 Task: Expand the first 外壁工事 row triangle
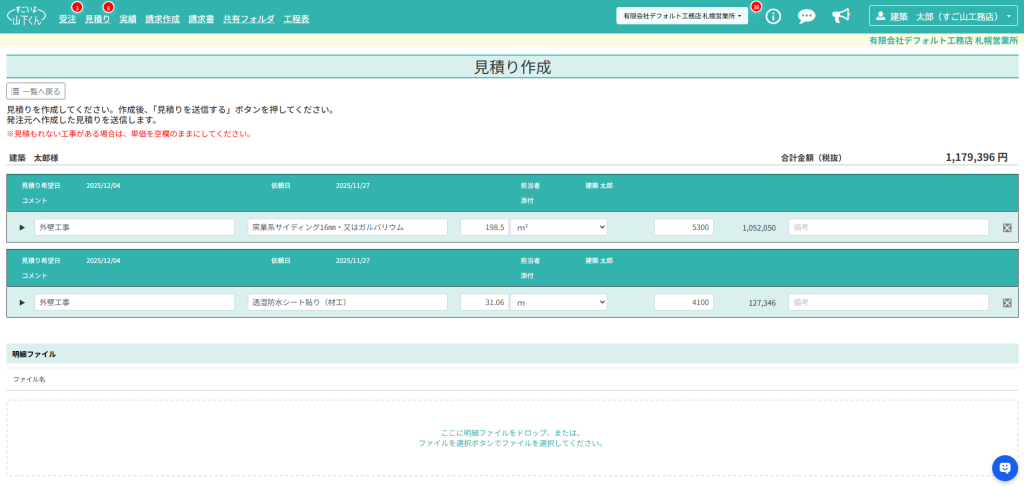click(x=22, y=228)
